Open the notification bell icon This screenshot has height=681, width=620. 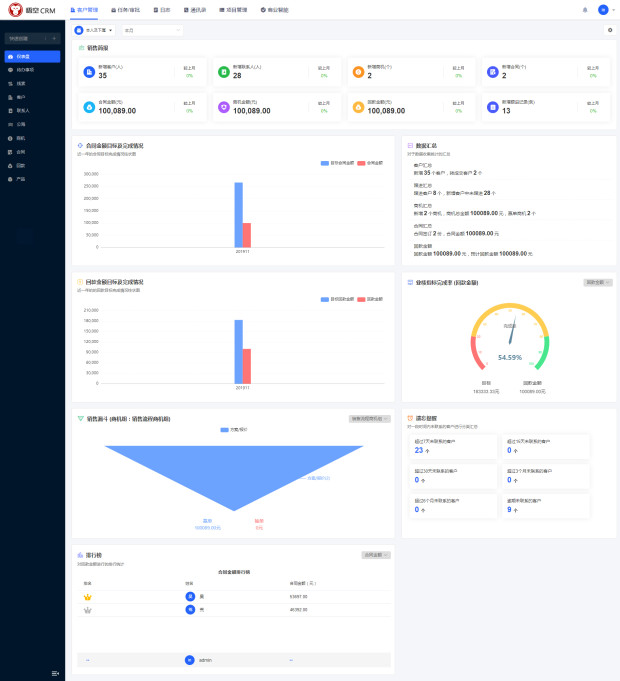[x=585, y=9]
